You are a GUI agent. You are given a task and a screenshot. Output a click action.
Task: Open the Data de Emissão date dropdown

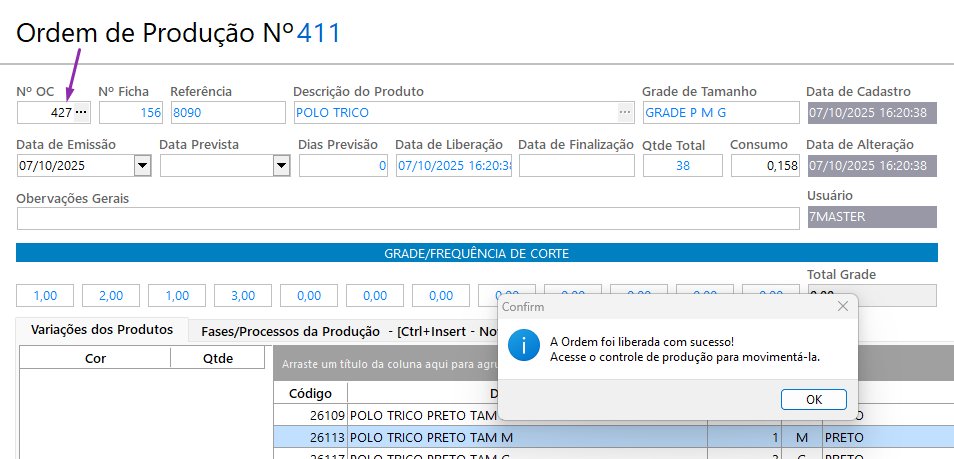pyautogui.click(x=142, y=166)
